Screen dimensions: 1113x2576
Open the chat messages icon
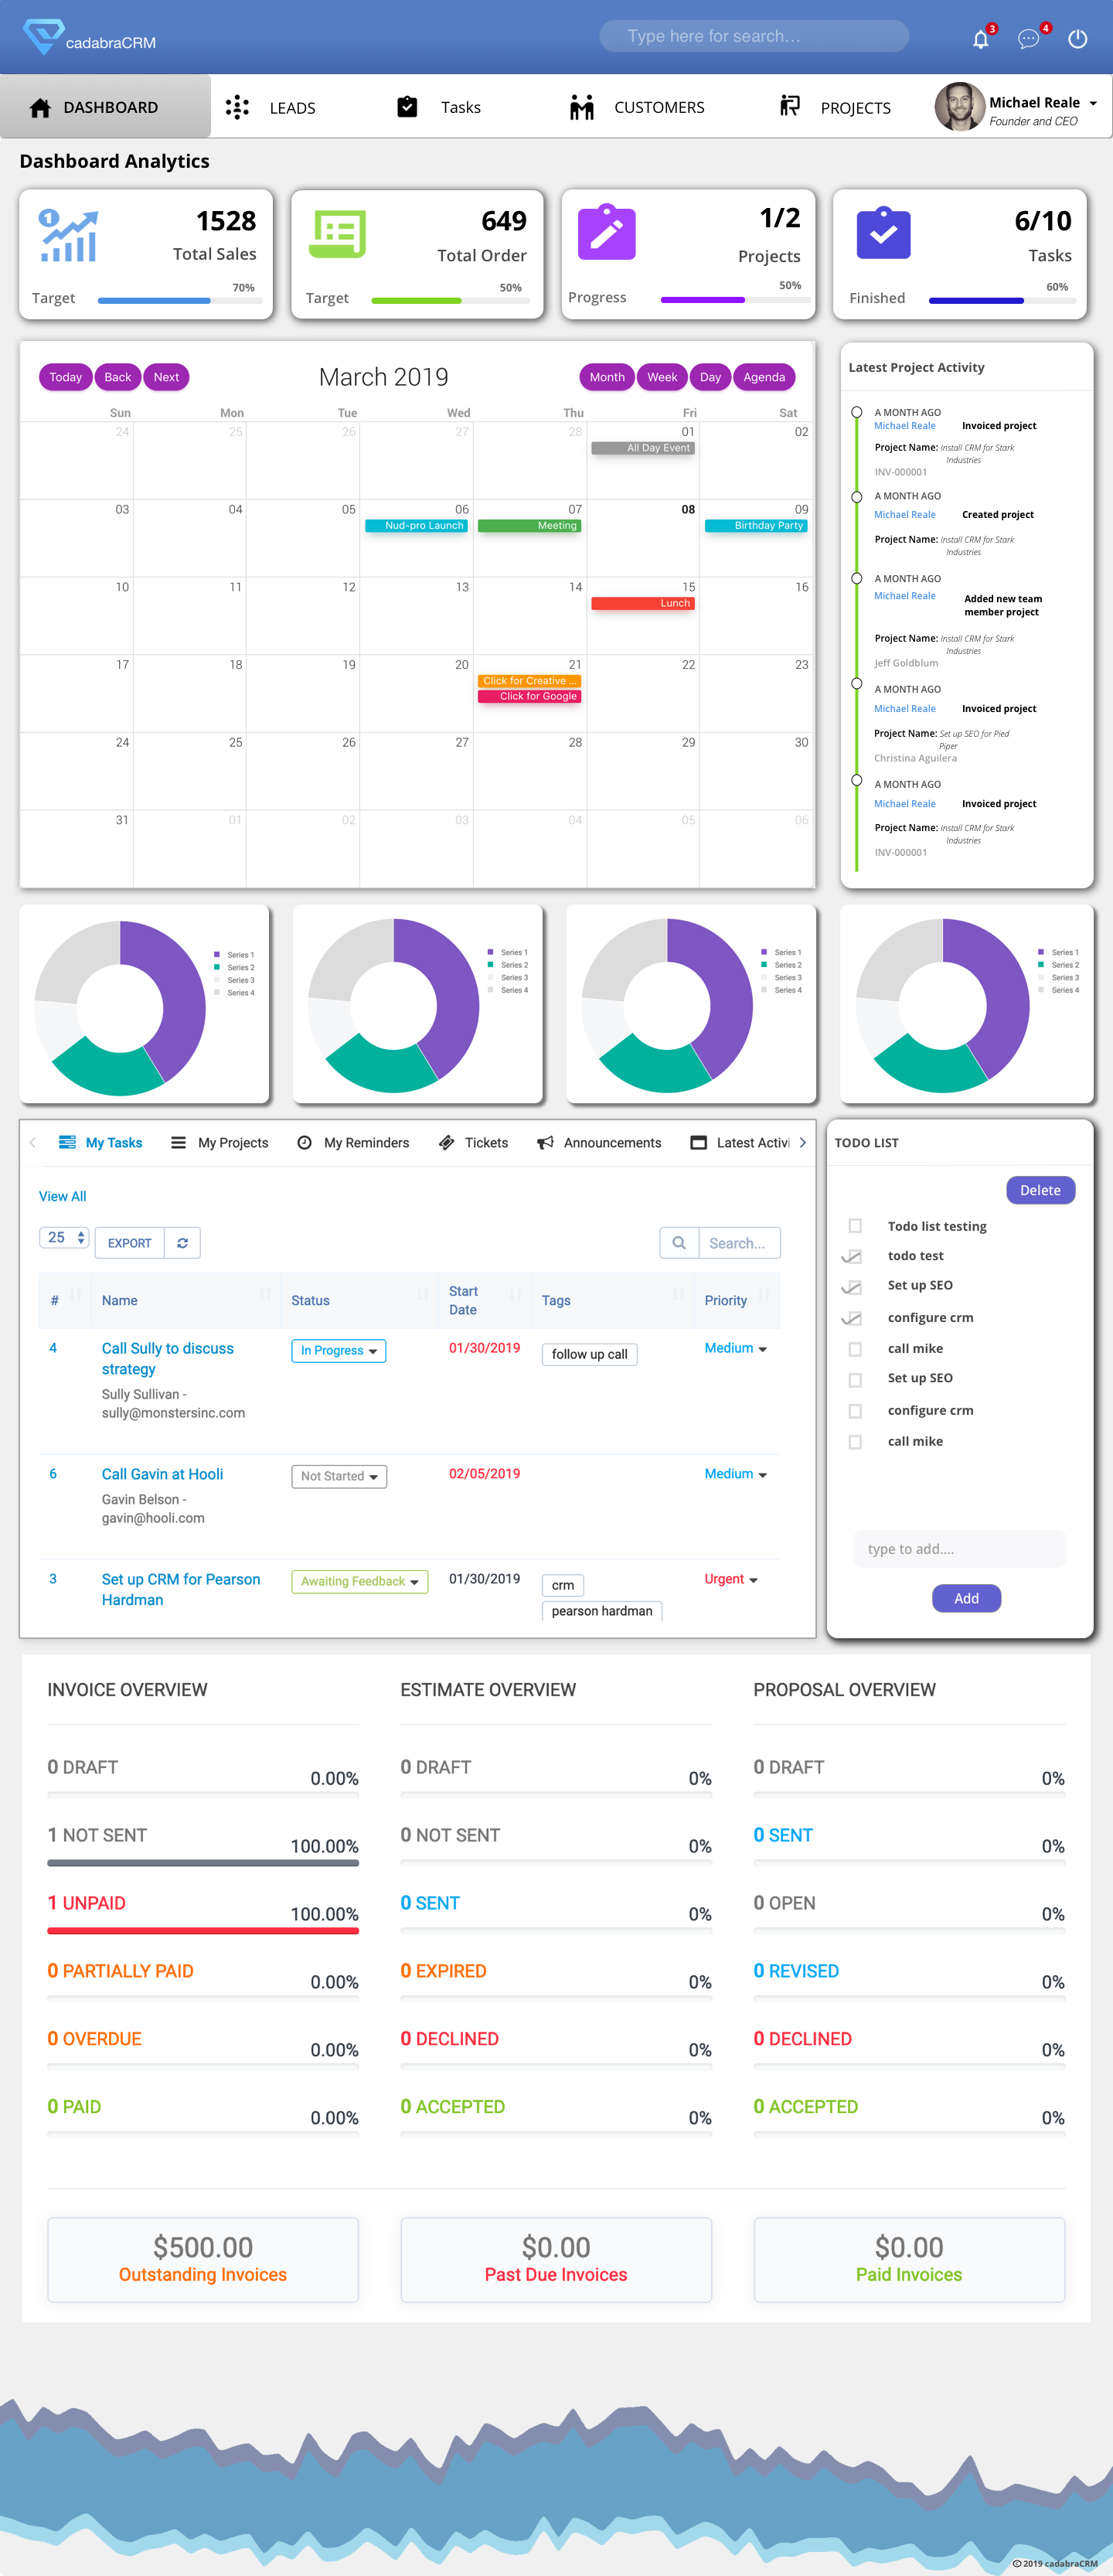(x=1028, y=39)
